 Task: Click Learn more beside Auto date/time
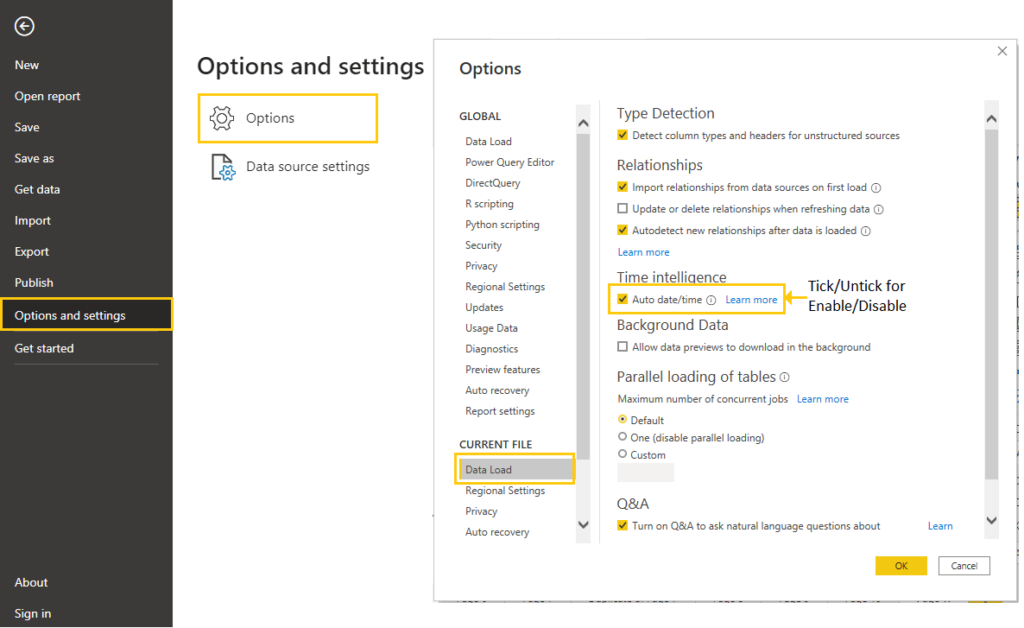coord(751,299)
